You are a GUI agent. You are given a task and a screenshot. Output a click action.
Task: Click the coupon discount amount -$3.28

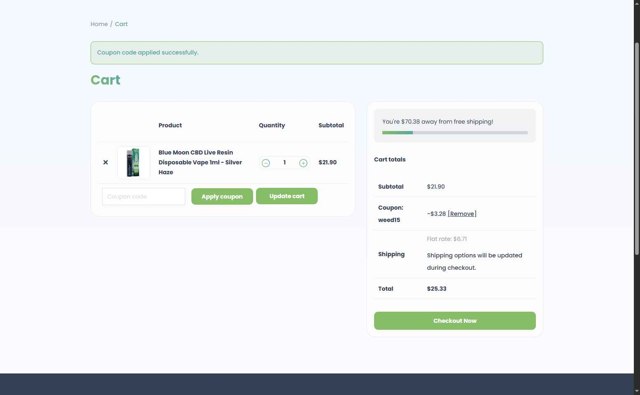click(436, 213)
